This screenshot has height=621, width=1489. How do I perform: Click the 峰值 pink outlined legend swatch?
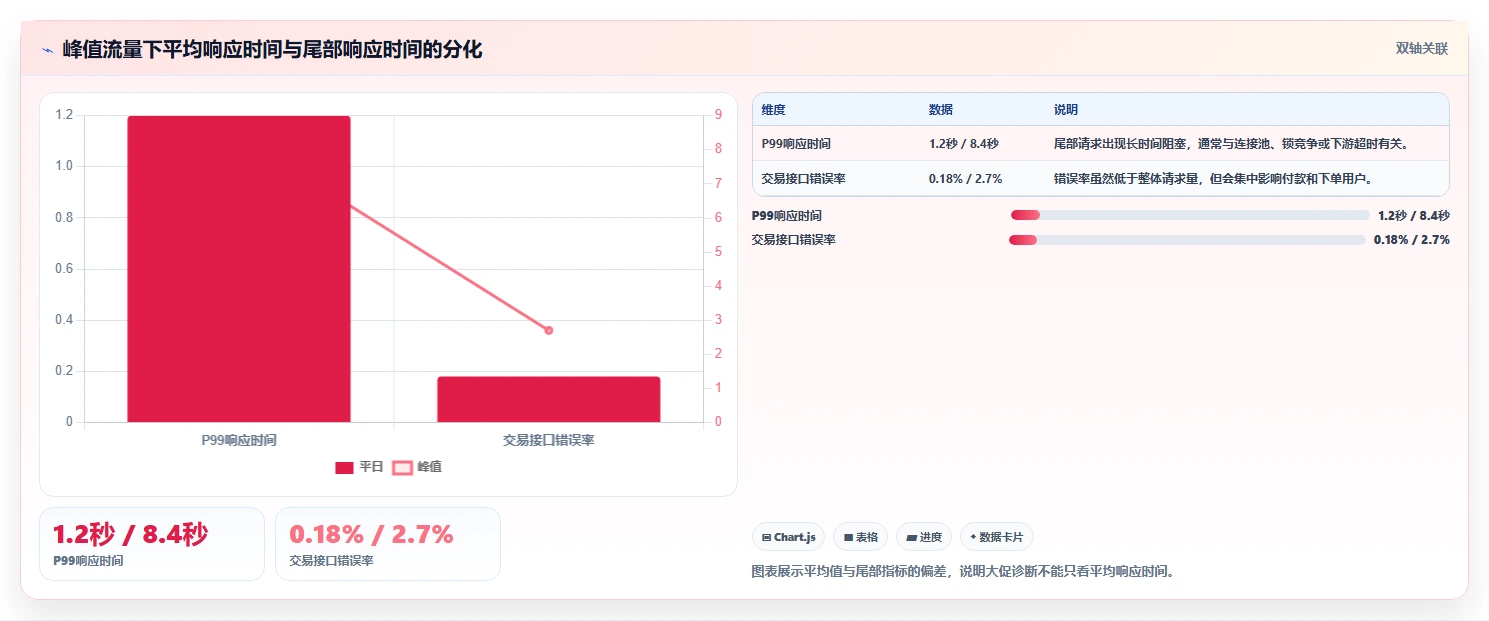pos(402,467)
